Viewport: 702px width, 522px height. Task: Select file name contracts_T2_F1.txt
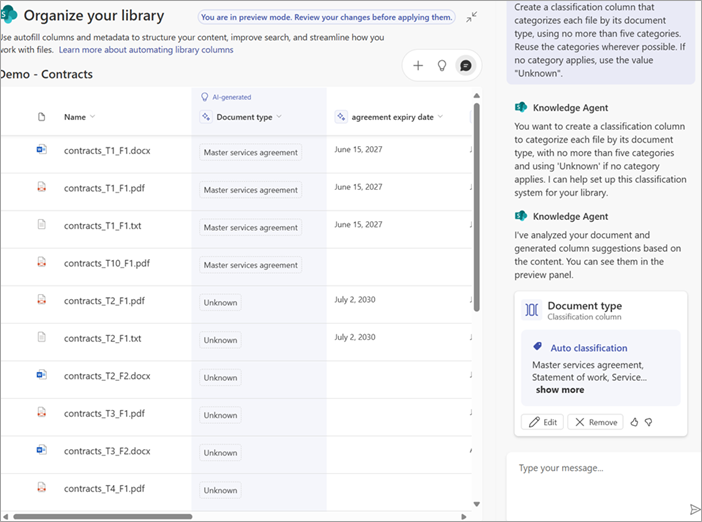(103, 339)
